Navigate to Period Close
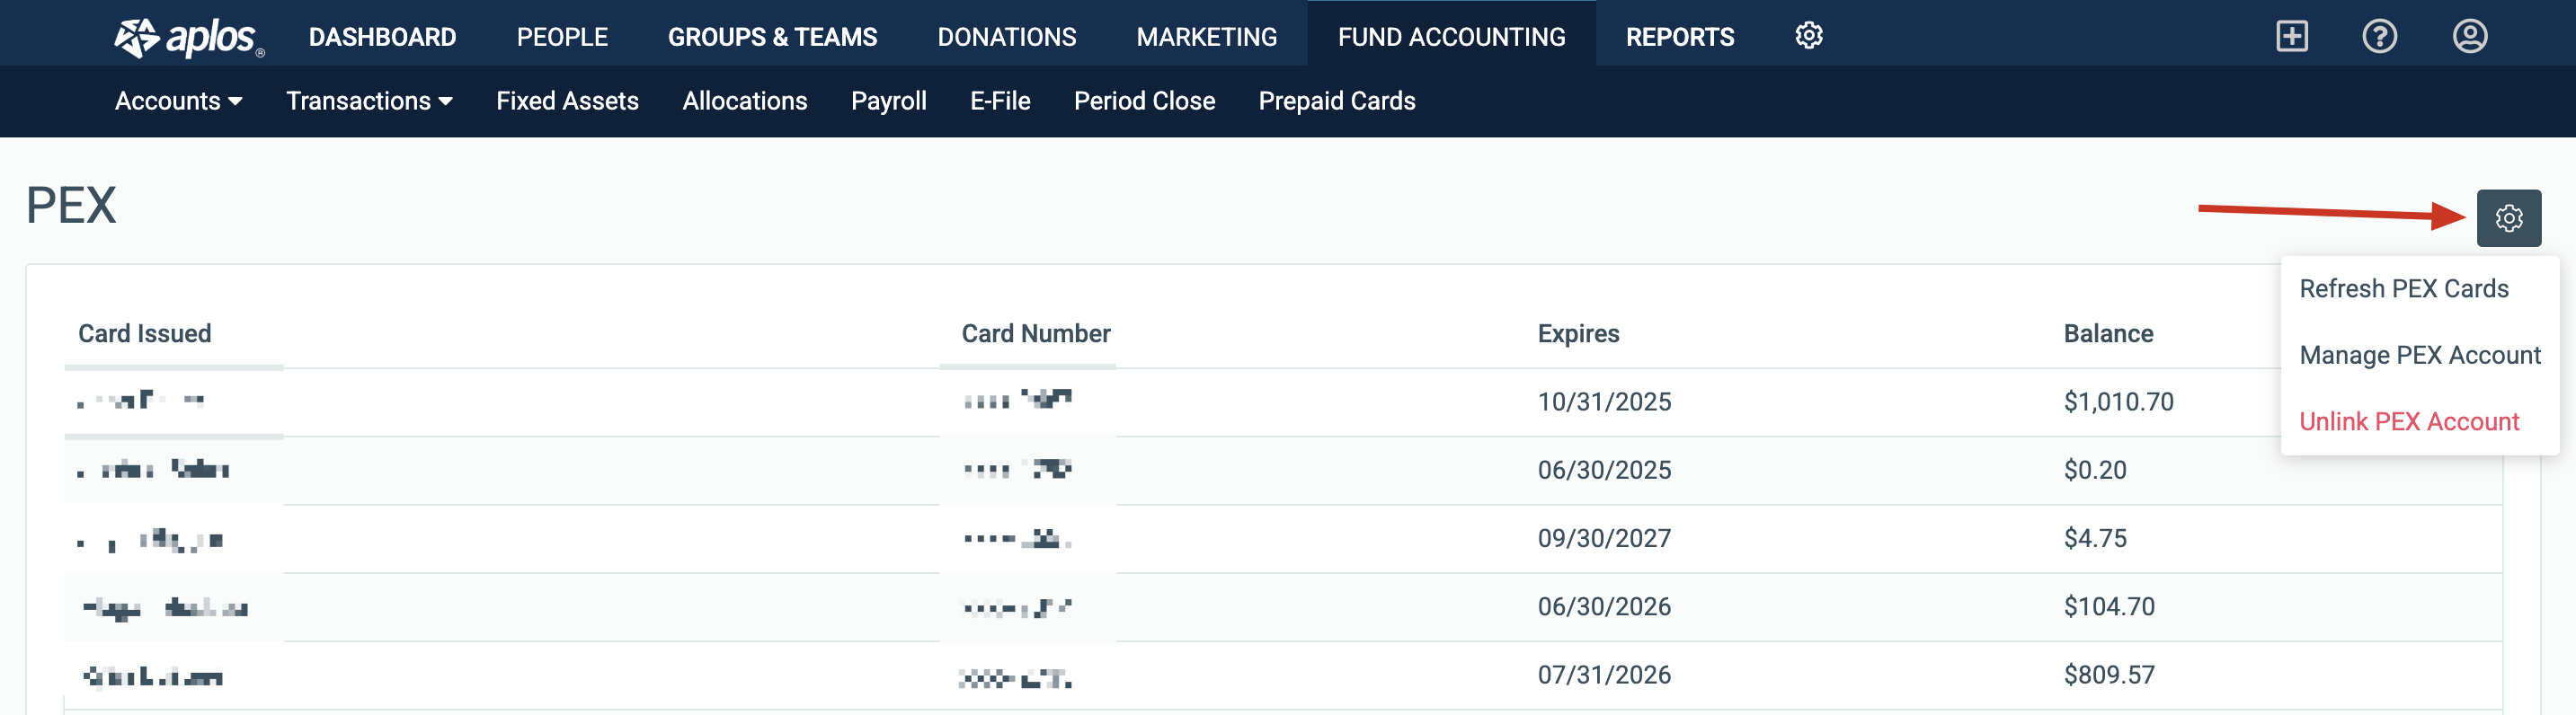 (1144, 101)
